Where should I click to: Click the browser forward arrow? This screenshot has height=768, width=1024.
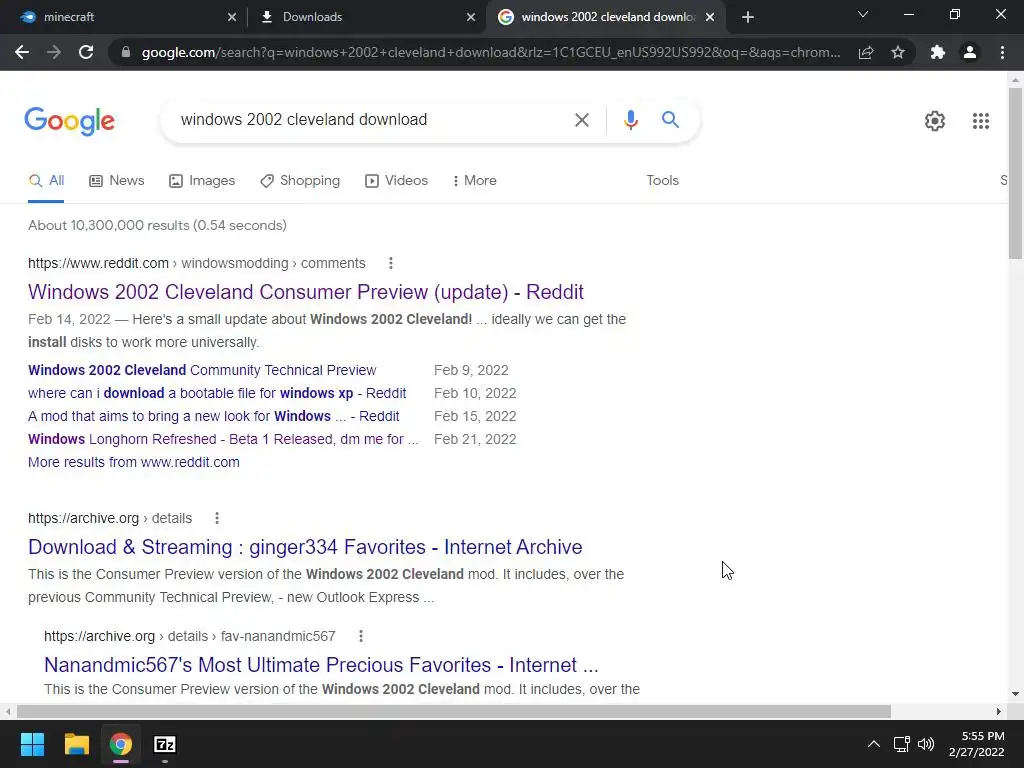54,52
